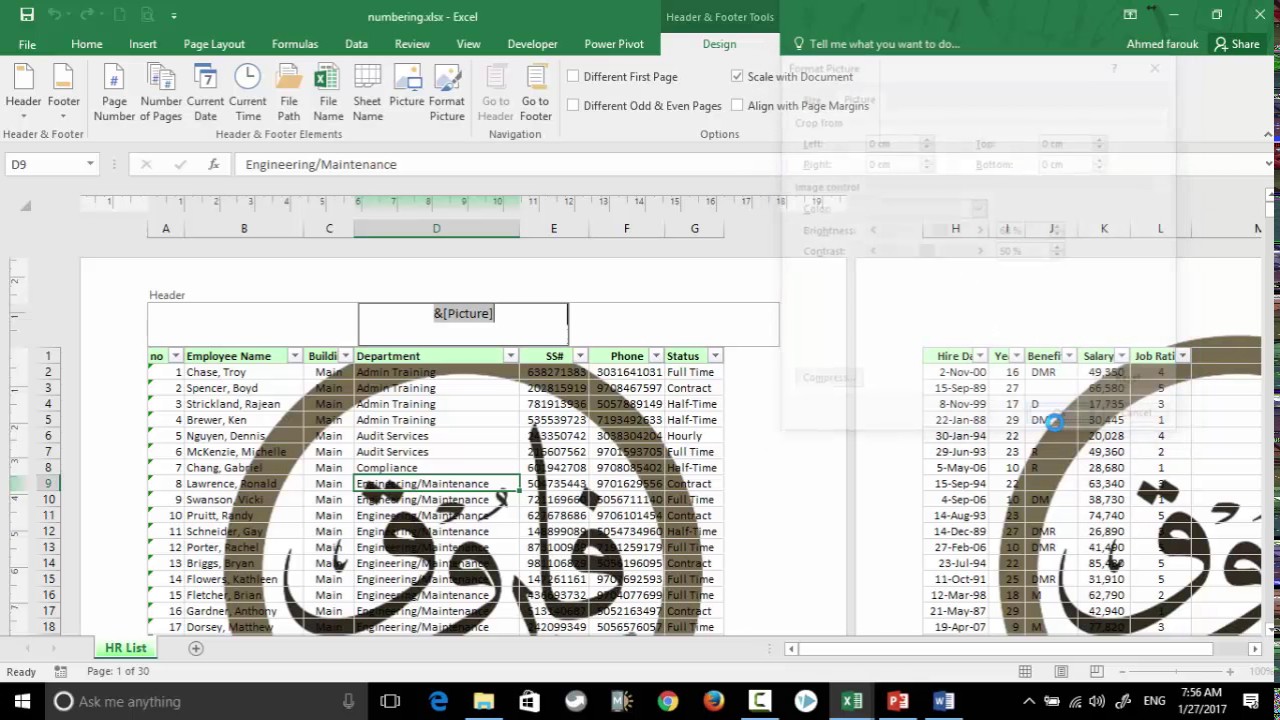Open the Department filter dropdown

tap(510, 356)
